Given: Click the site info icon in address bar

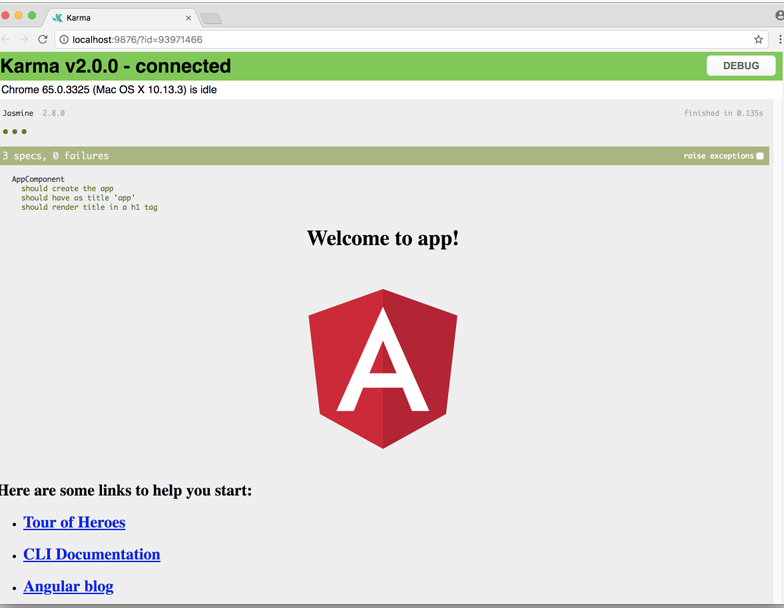Looking at the screenshot, I should (x=64, y=39).
